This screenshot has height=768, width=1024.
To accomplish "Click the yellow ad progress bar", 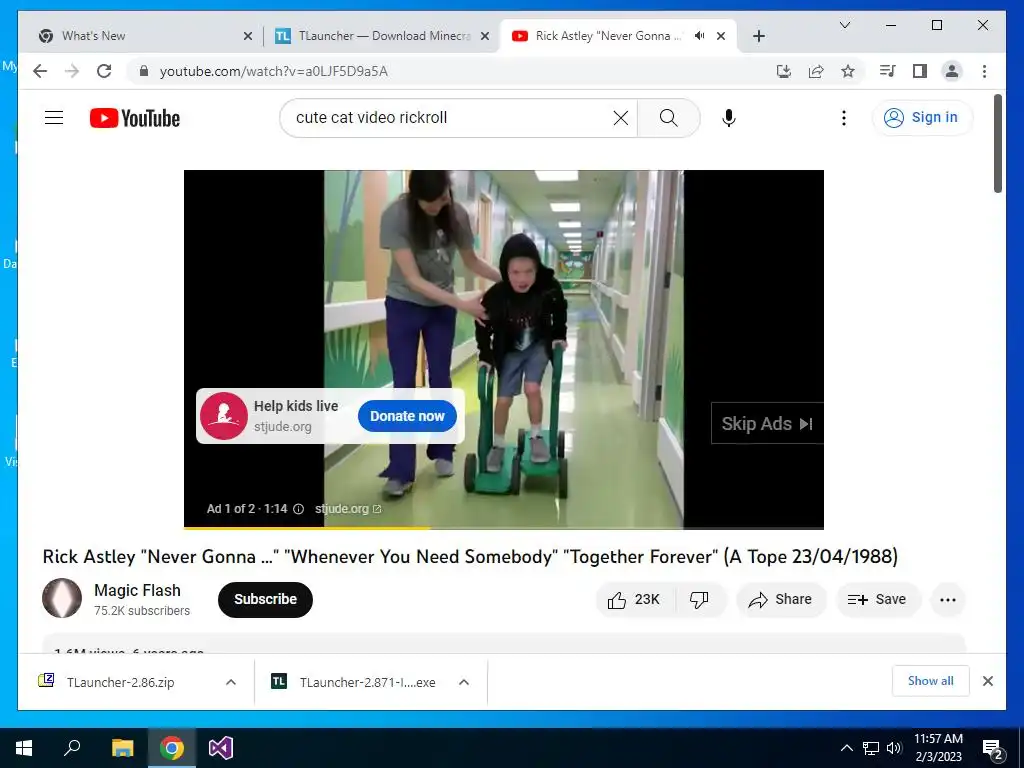I will (307, 528).
